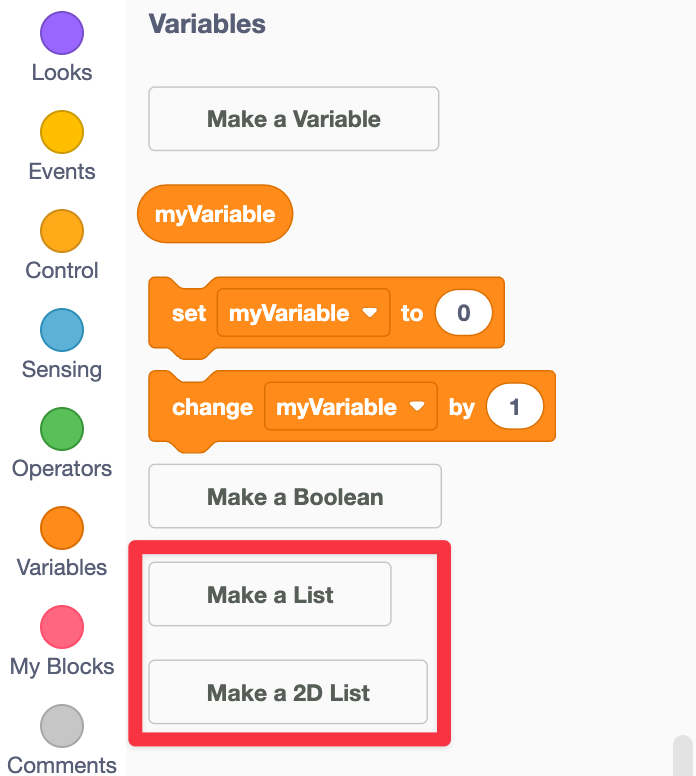The image size is (696, 776).
Task: Select the orange Control category icon
Action: pos(62,231)
